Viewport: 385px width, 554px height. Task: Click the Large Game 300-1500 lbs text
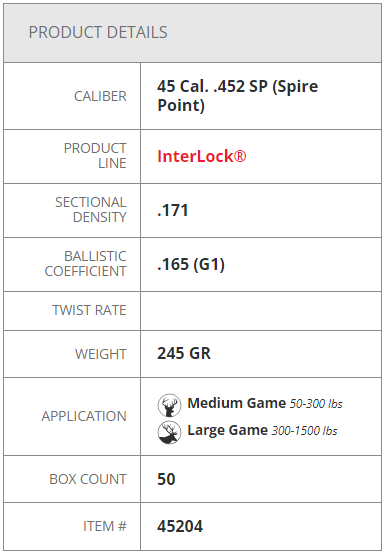[x=262, y=430]
